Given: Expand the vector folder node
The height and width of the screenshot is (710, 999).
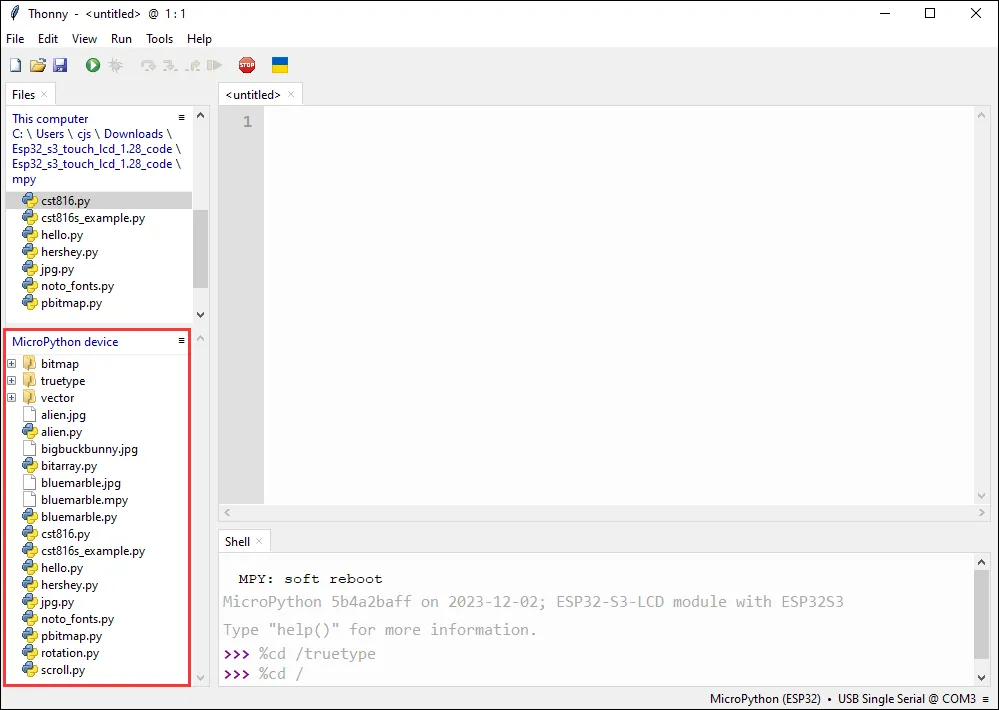Looking at the screenshot, I should tap(12, 398).
